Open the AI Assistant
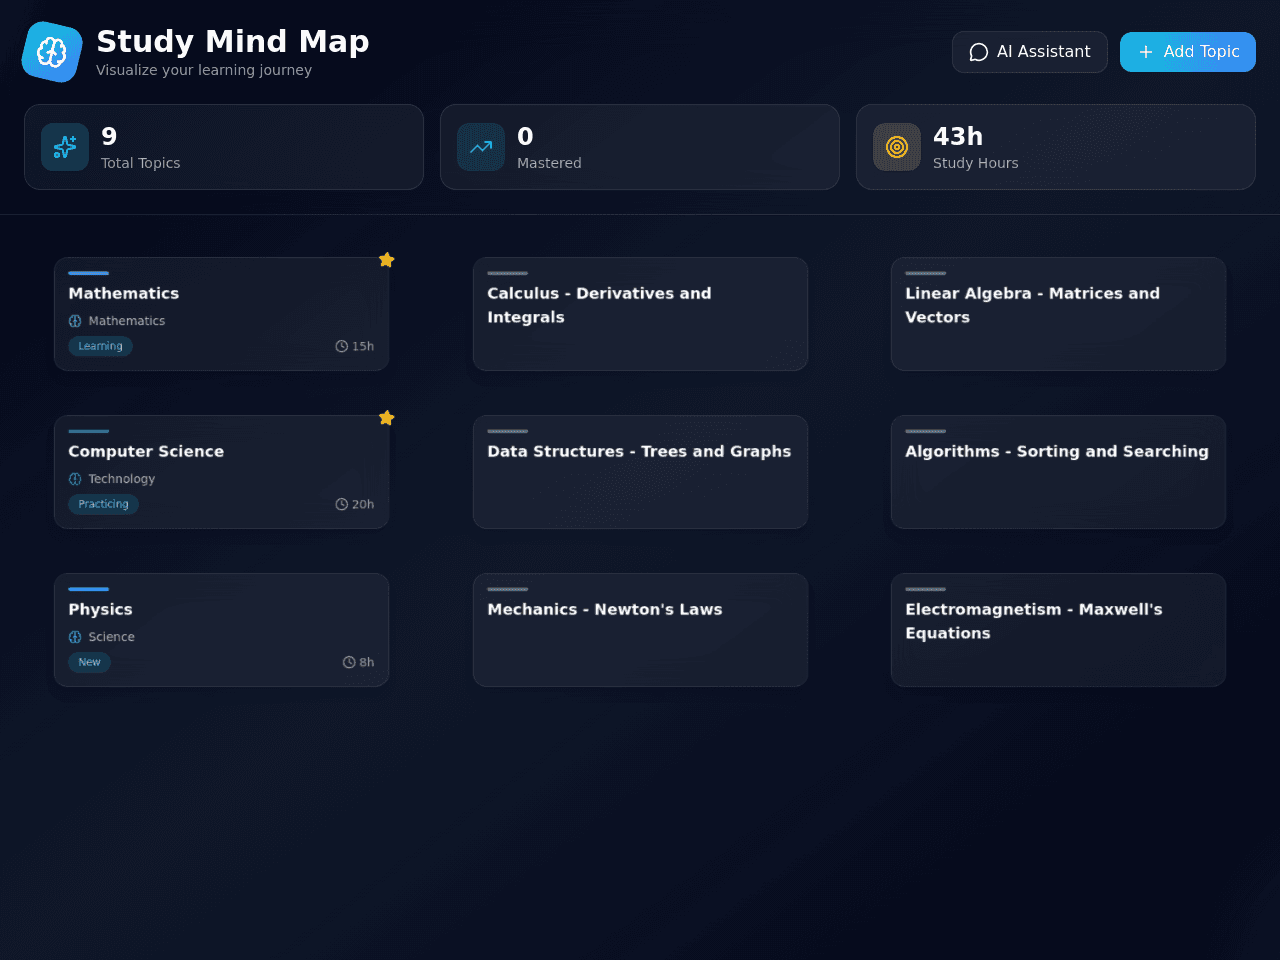1280x960 pixels. click(1030, 52)
